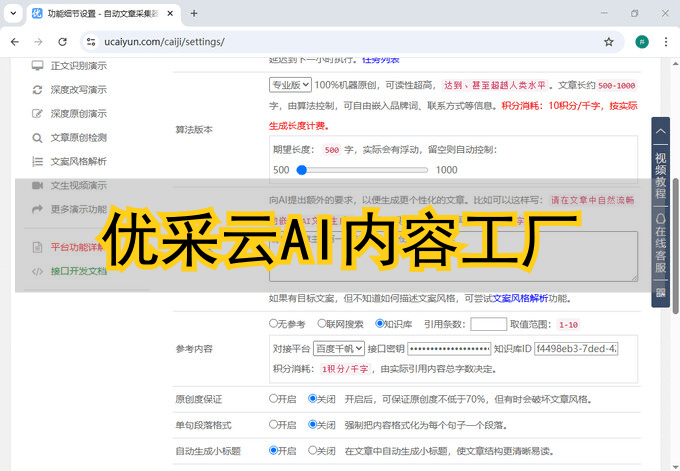Screen dimensions: 680x471
Task: Turn off 自动生成小标题 by choosing 关闭
Action: click(314, 451)
